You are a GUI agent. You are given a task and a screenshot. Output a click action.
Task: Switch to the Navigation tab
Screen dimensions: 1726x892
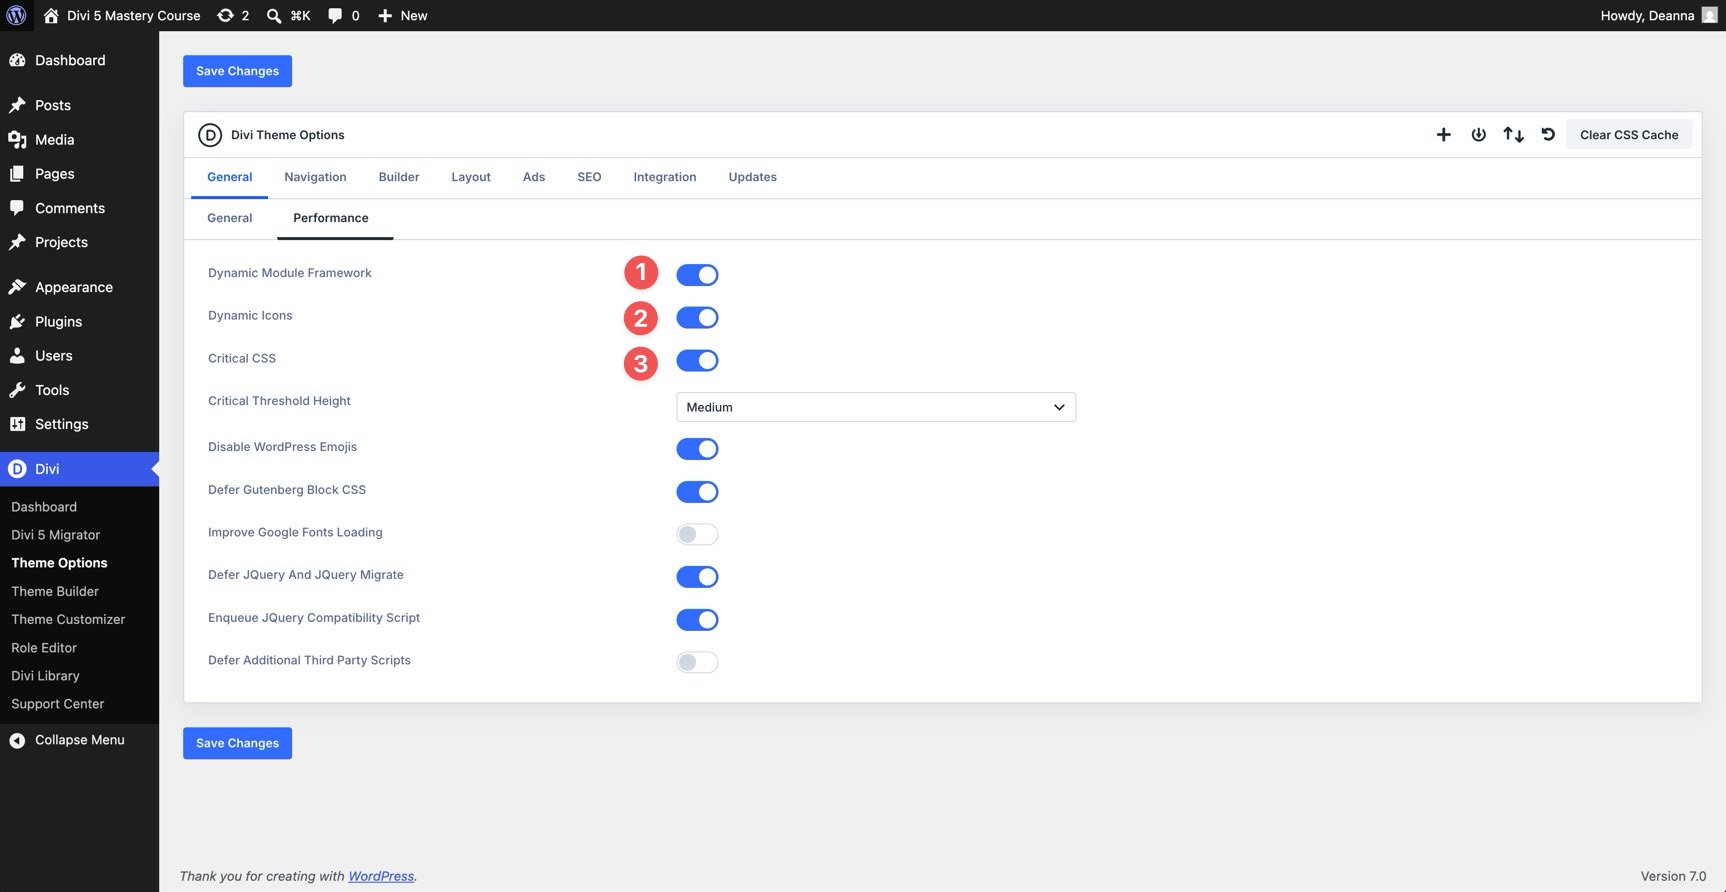click(315, 177)
